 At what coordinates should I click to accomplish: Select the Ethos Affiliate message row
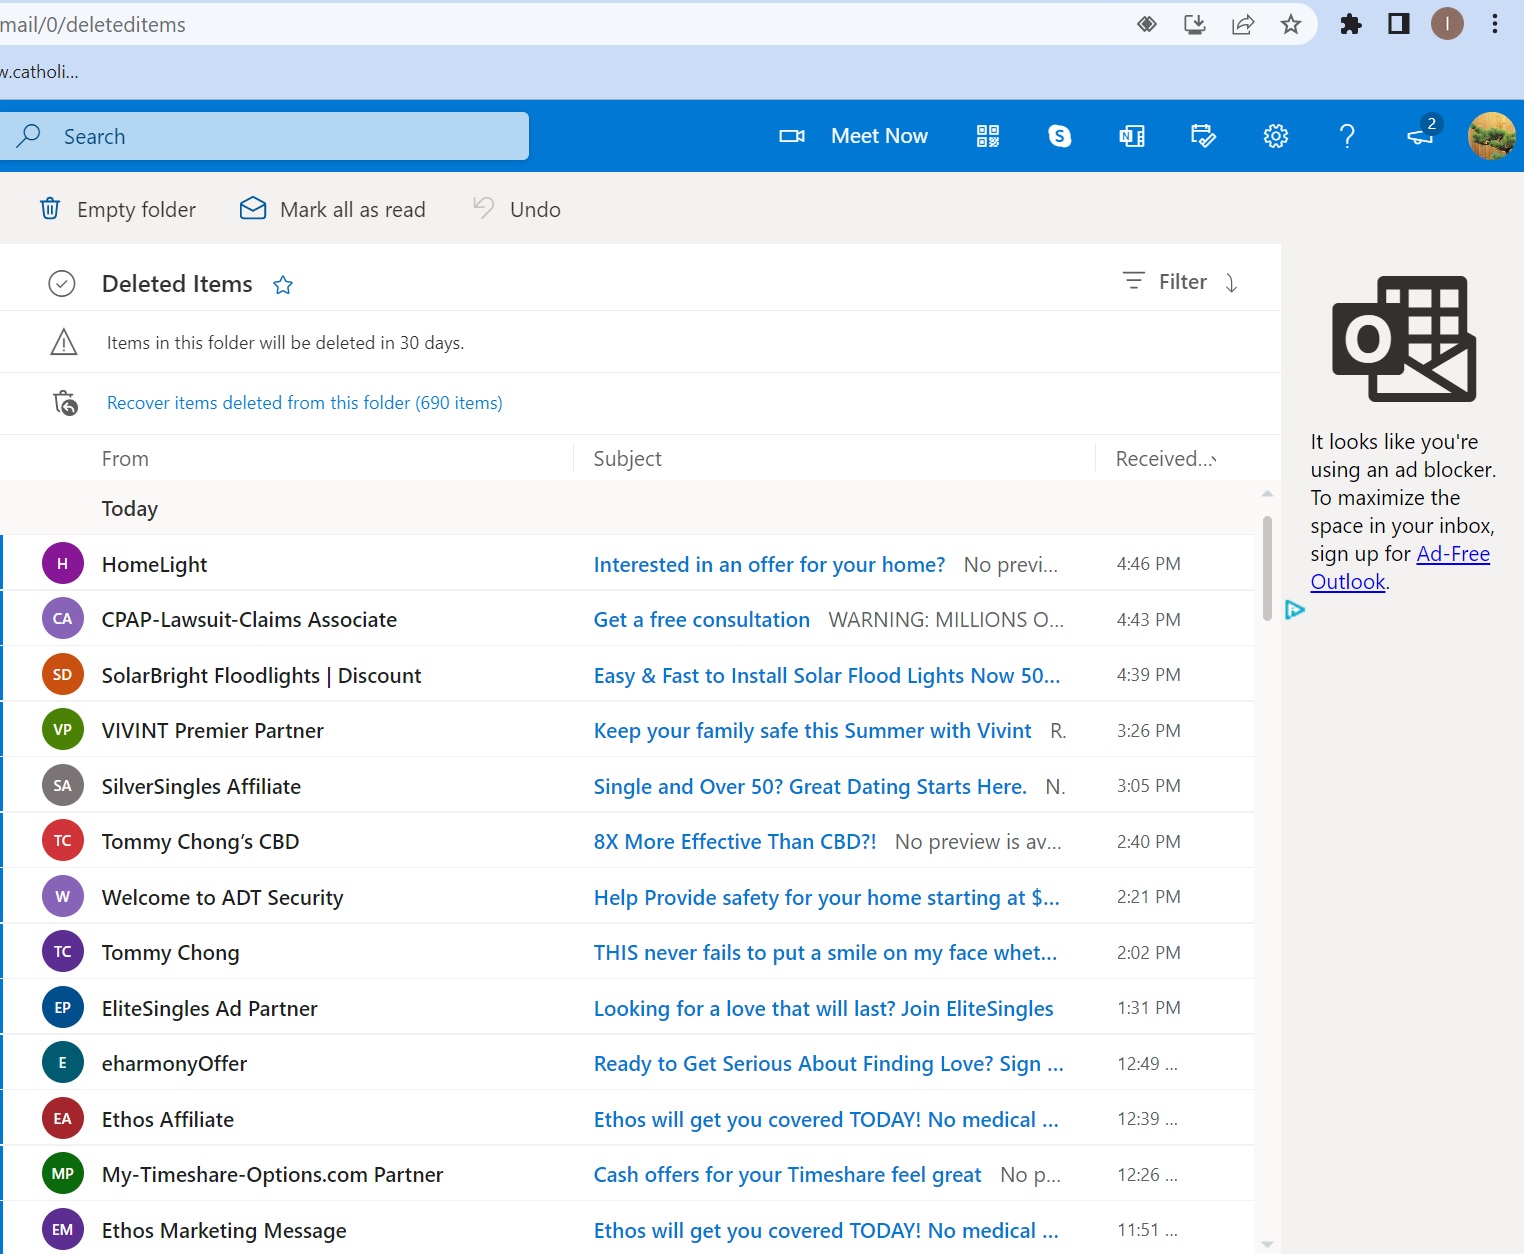[628, 1119]
